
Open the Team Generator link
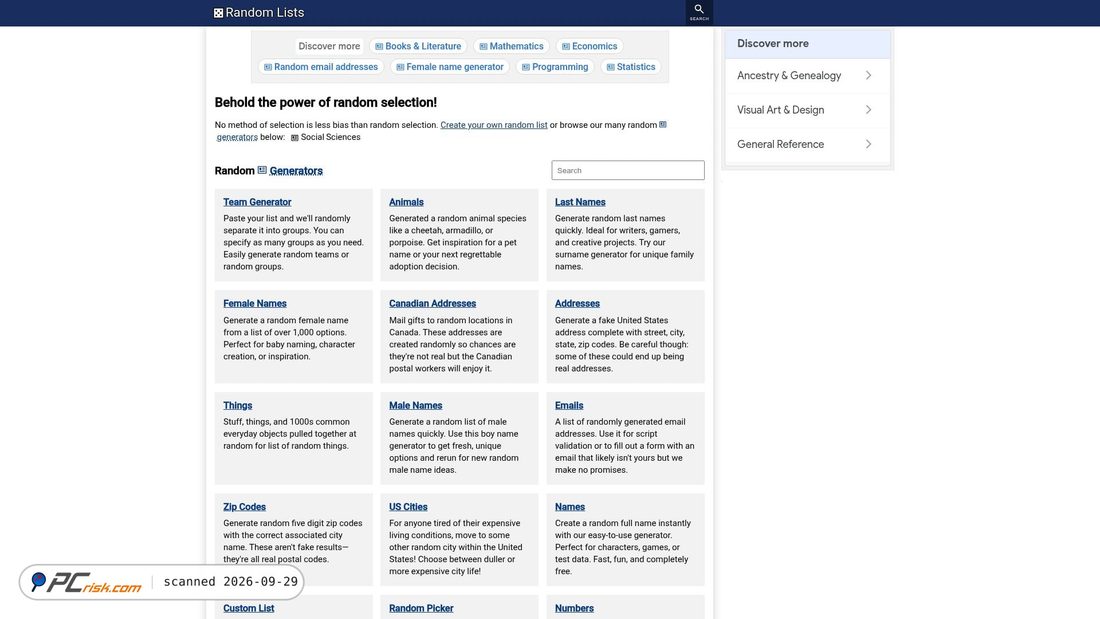[x=257, y=202]
